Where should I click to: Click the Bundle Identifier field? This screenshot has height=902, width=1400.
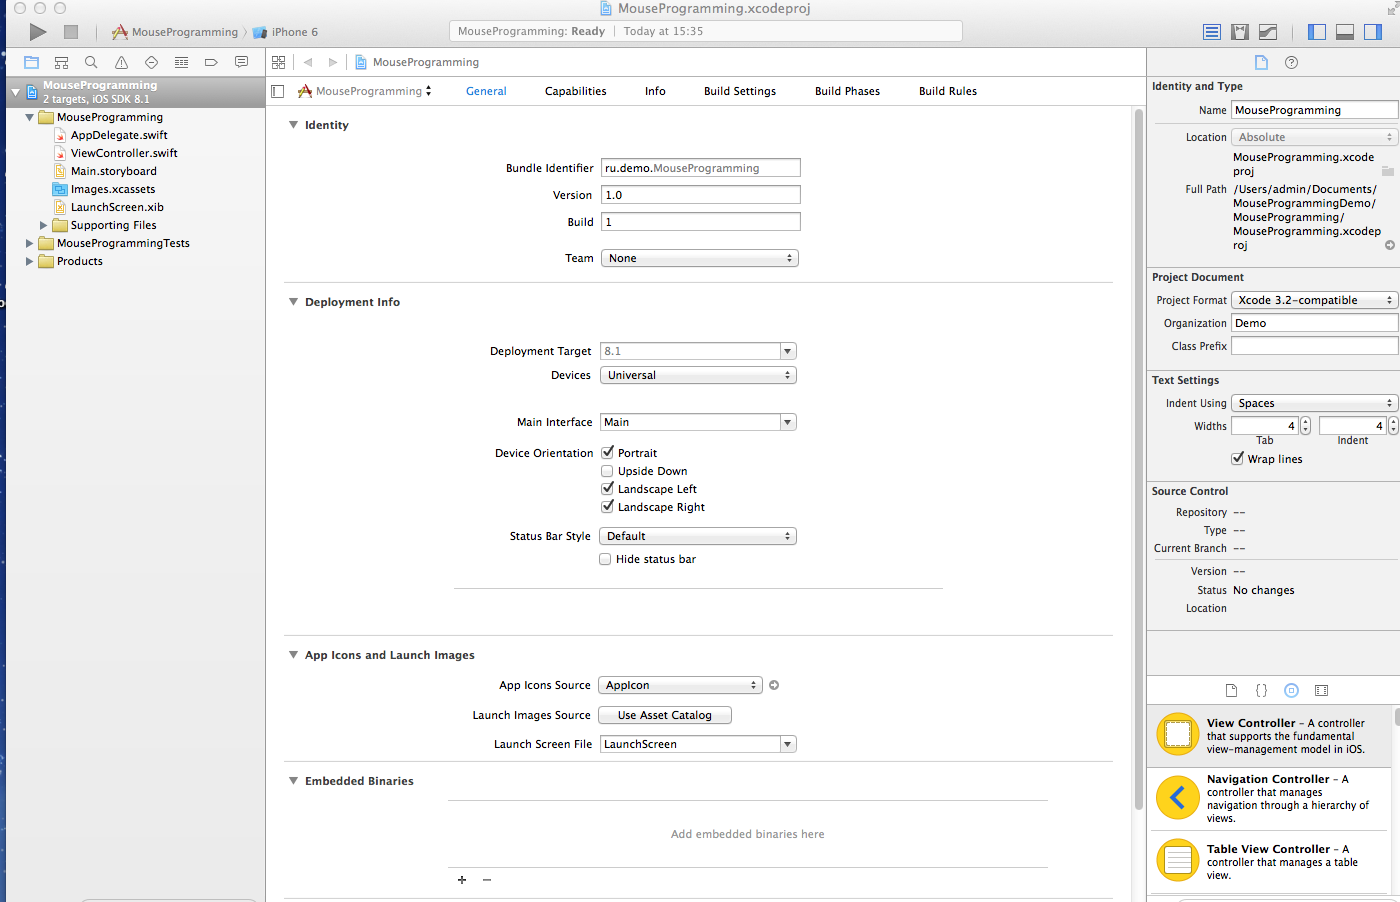[700, 168]
